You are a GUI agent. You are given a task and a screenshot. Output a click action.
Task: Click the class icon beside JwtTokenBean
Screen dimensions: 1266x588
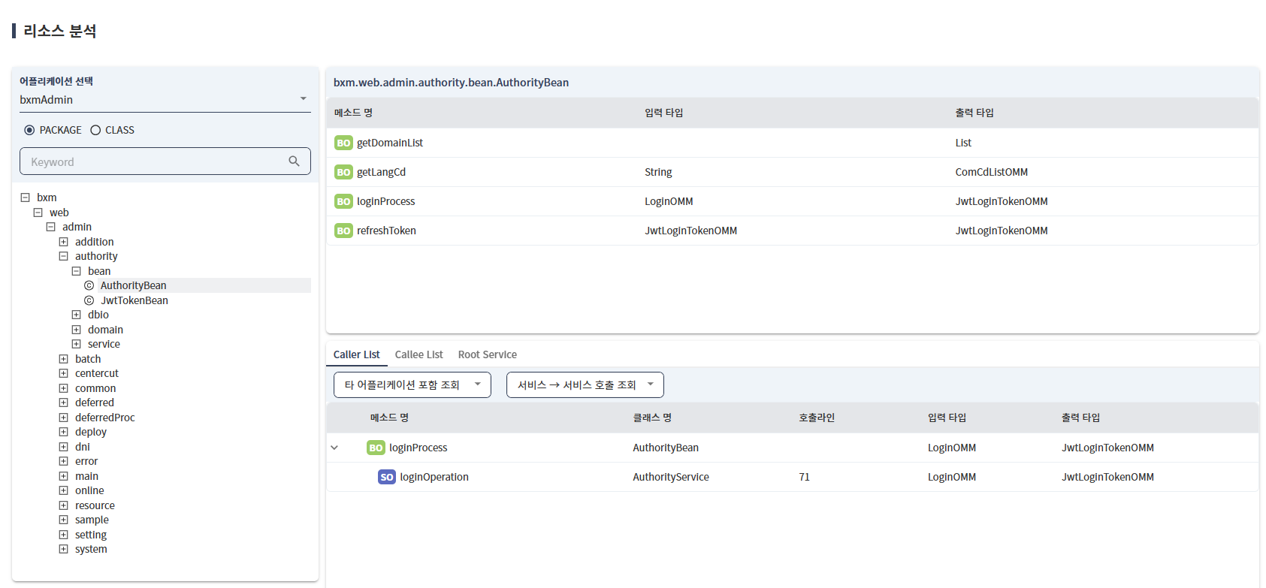click(89, 300)
